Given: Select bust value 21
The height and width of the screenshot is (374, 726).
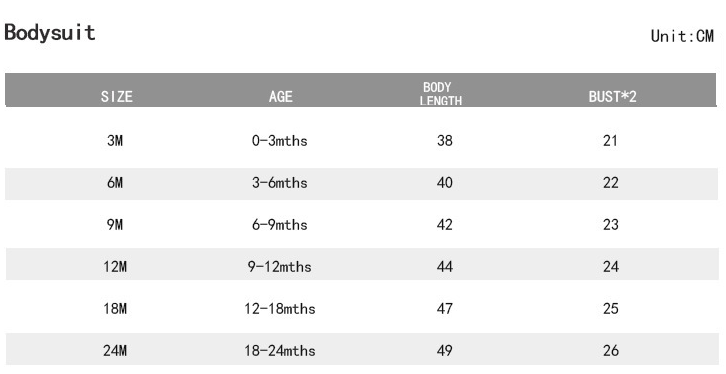Looking at the screenshot, I should click(x=610, y=140).
